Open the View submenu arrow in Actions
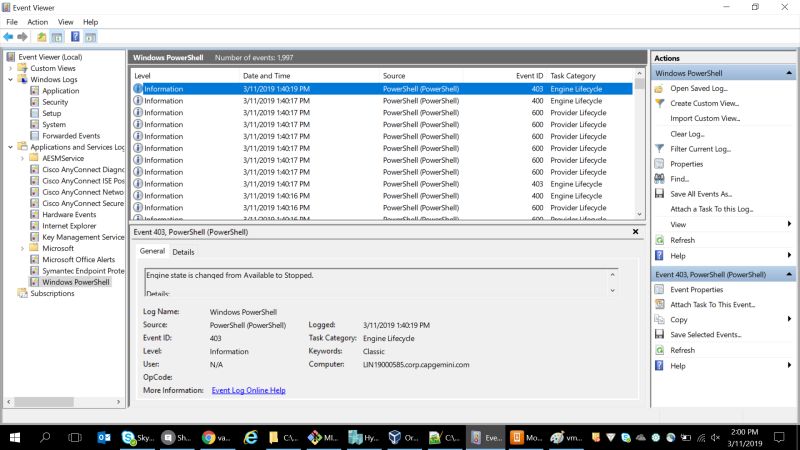The height and width of the screenshot is (450, 800). coord(789,224)
